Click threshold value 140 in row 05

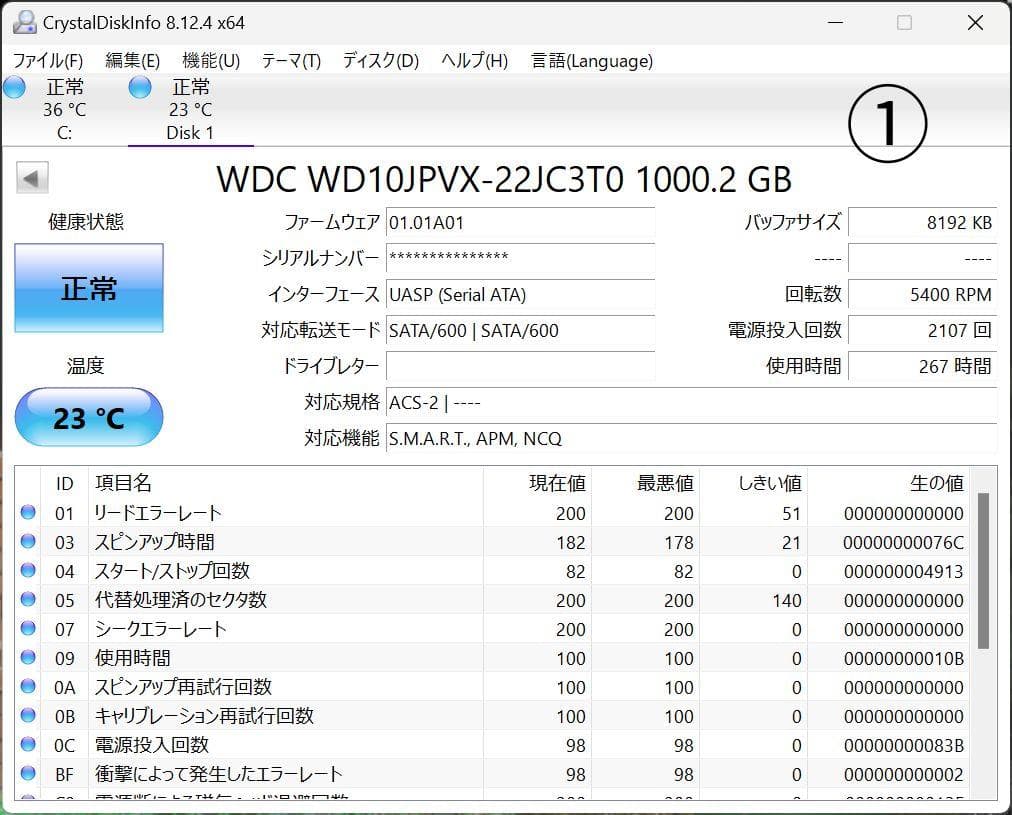pyautogui.click(x=787, y=601)
